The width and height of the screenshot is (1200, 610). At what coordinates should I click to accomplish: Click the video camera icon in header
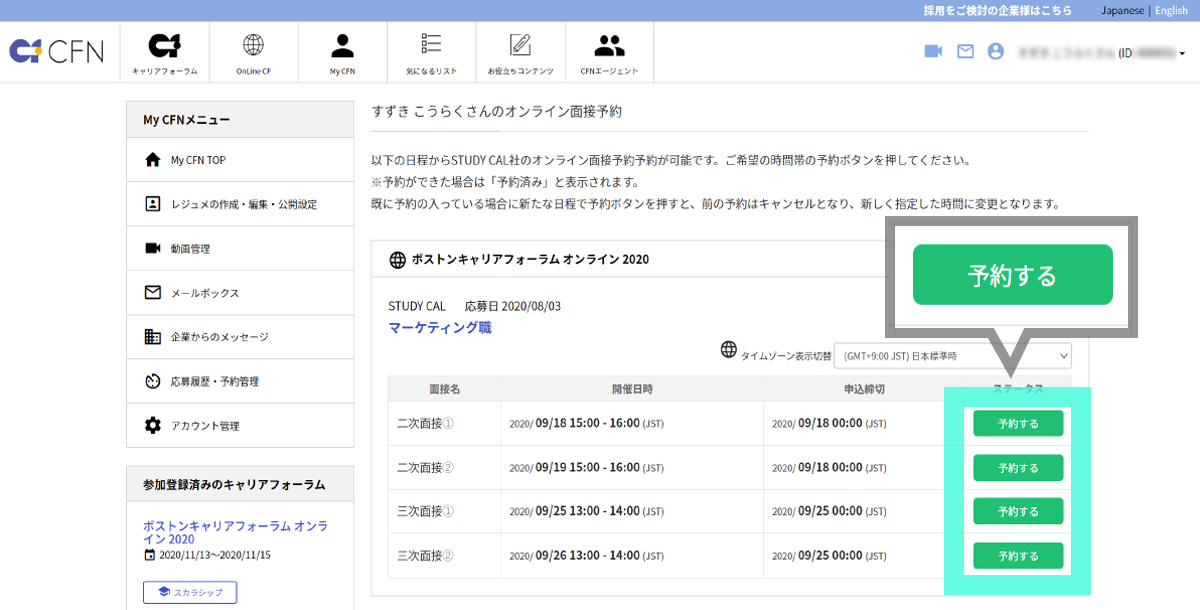[933, 51]
